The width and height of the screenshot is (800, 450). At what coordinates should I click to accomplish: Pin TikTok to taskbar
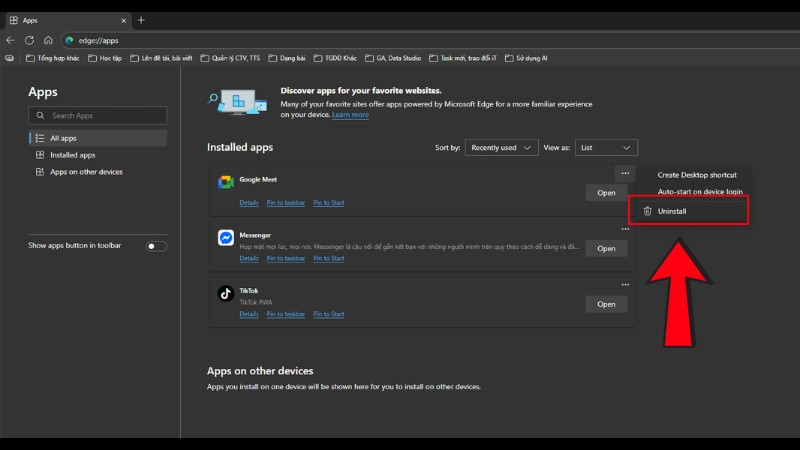click(x=286, y=314)
